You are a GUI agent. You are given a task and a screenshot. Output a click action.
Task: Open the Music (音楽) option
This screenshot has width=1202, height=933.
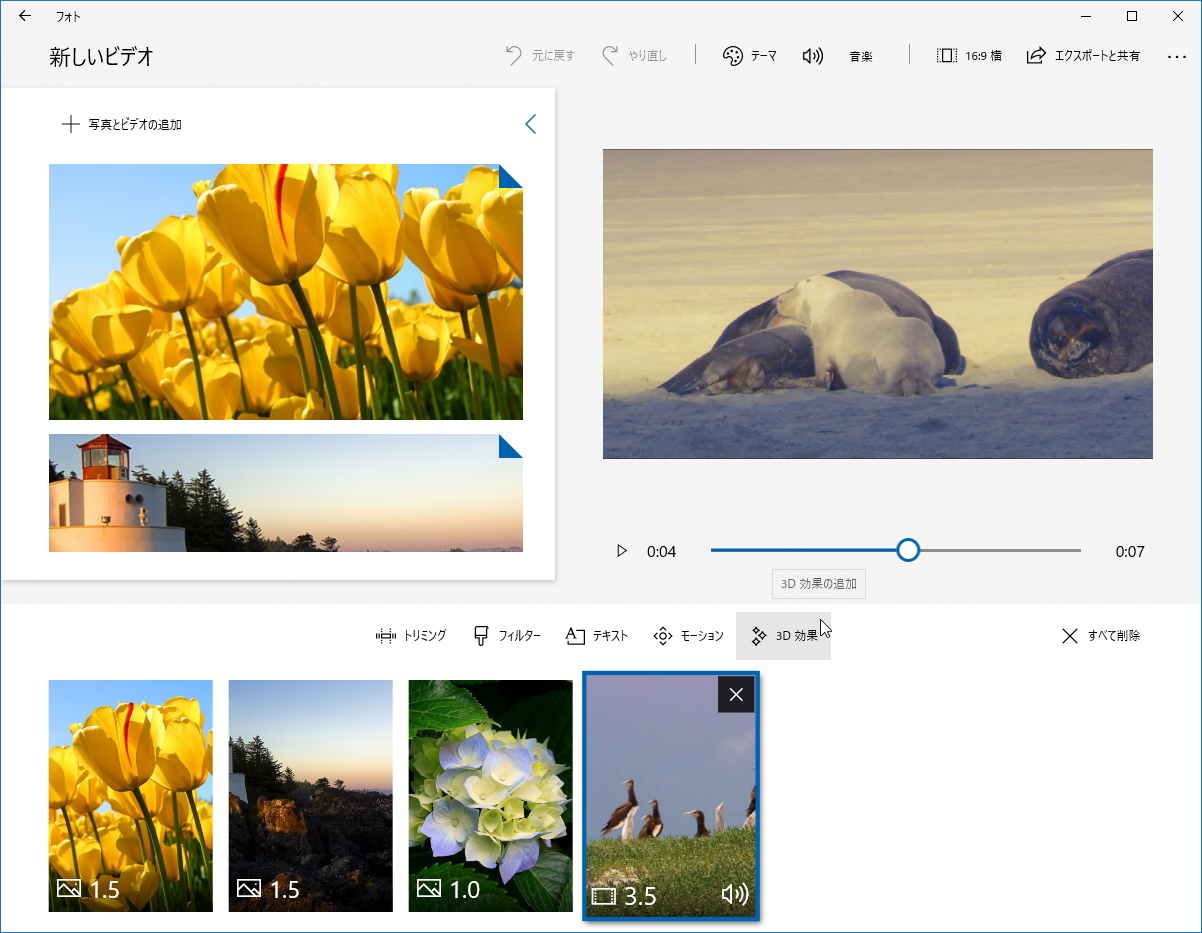pos(861,56)
